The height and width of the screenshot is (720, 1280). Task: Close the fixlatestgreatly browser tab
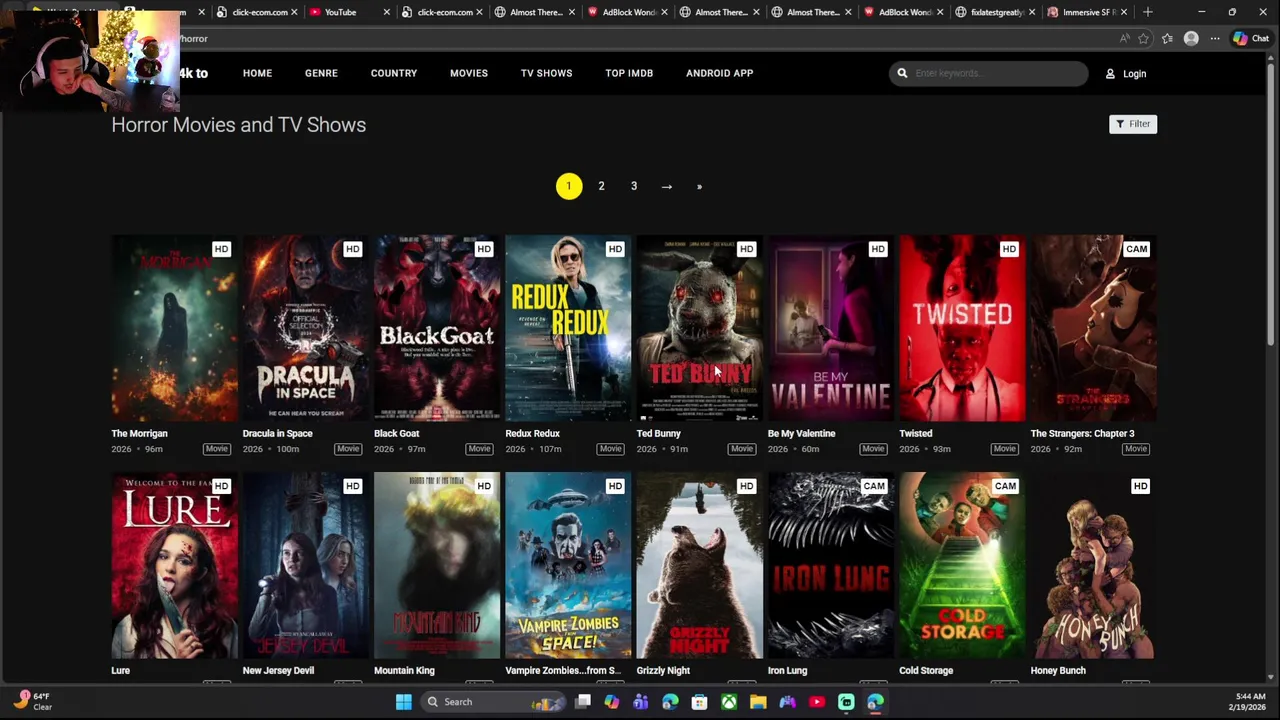1032,12
